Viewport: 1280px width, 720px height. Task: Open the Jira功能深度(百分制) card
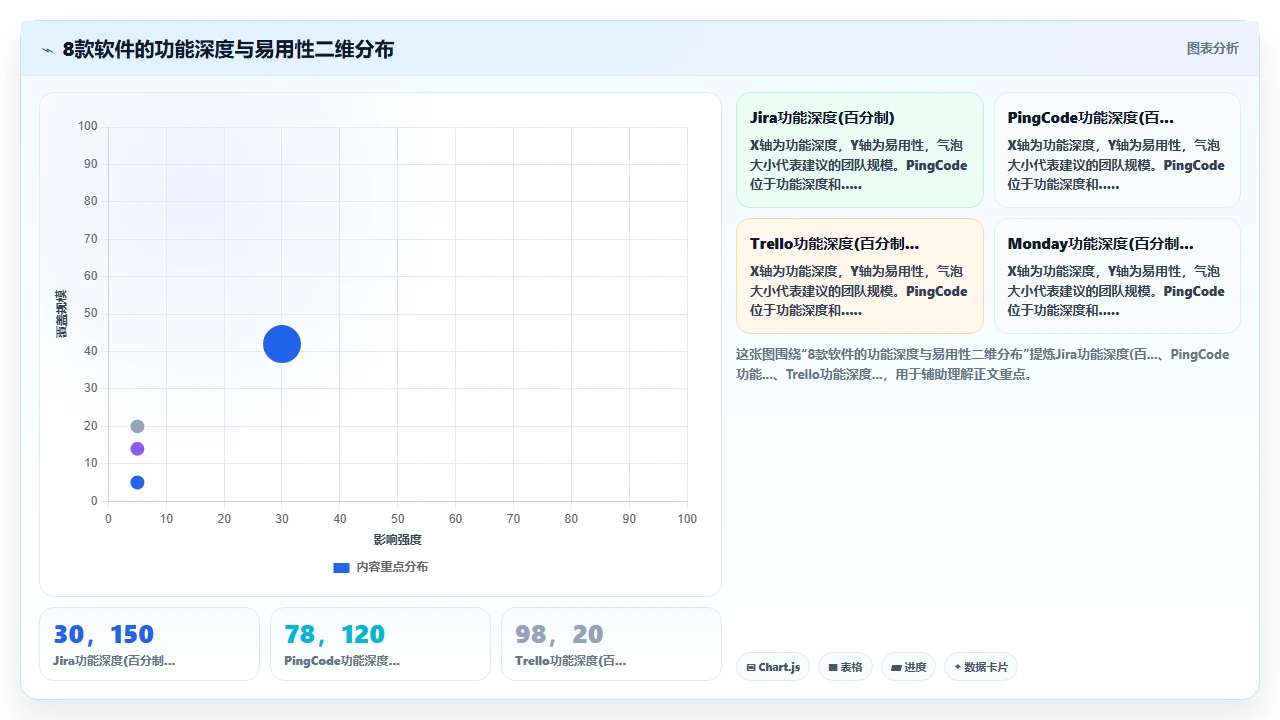click(x=860, y=150)
